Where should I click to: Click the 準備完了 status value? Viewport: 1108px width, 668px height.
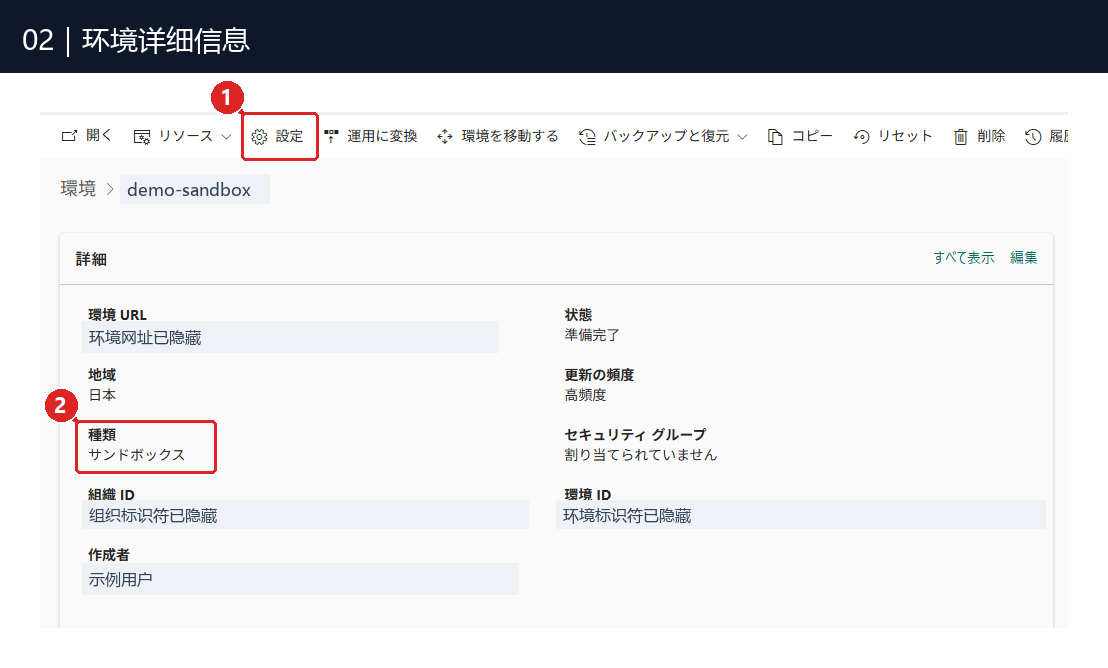tap(592, 335)
